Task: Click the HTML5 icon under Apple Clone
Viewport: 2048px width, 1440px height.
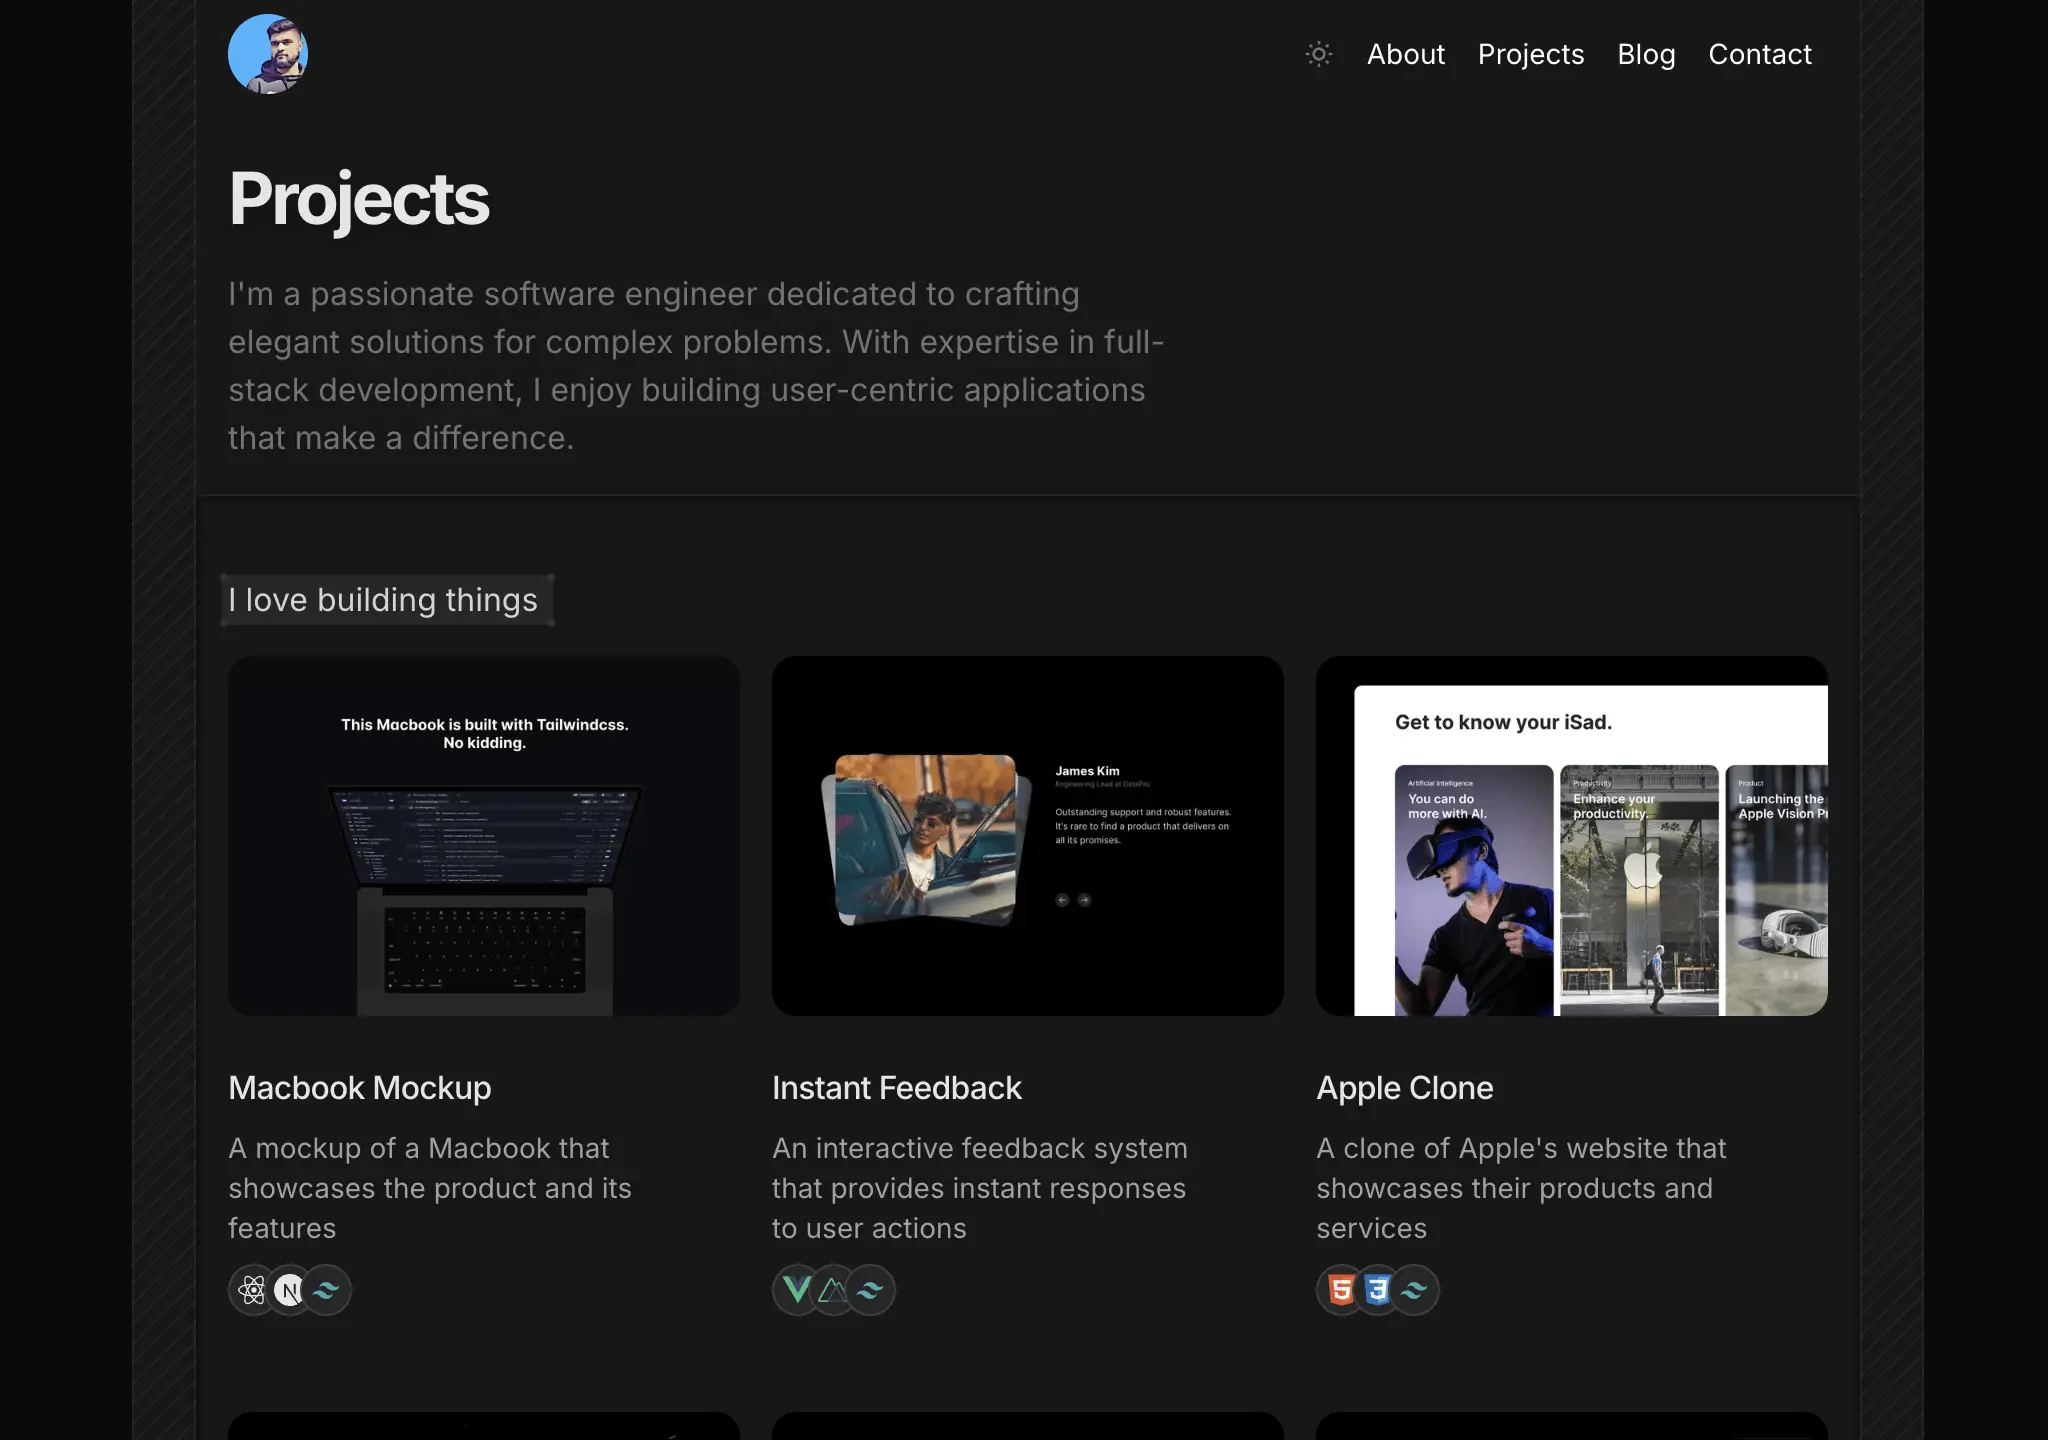Action: tap(1341, 1290)
